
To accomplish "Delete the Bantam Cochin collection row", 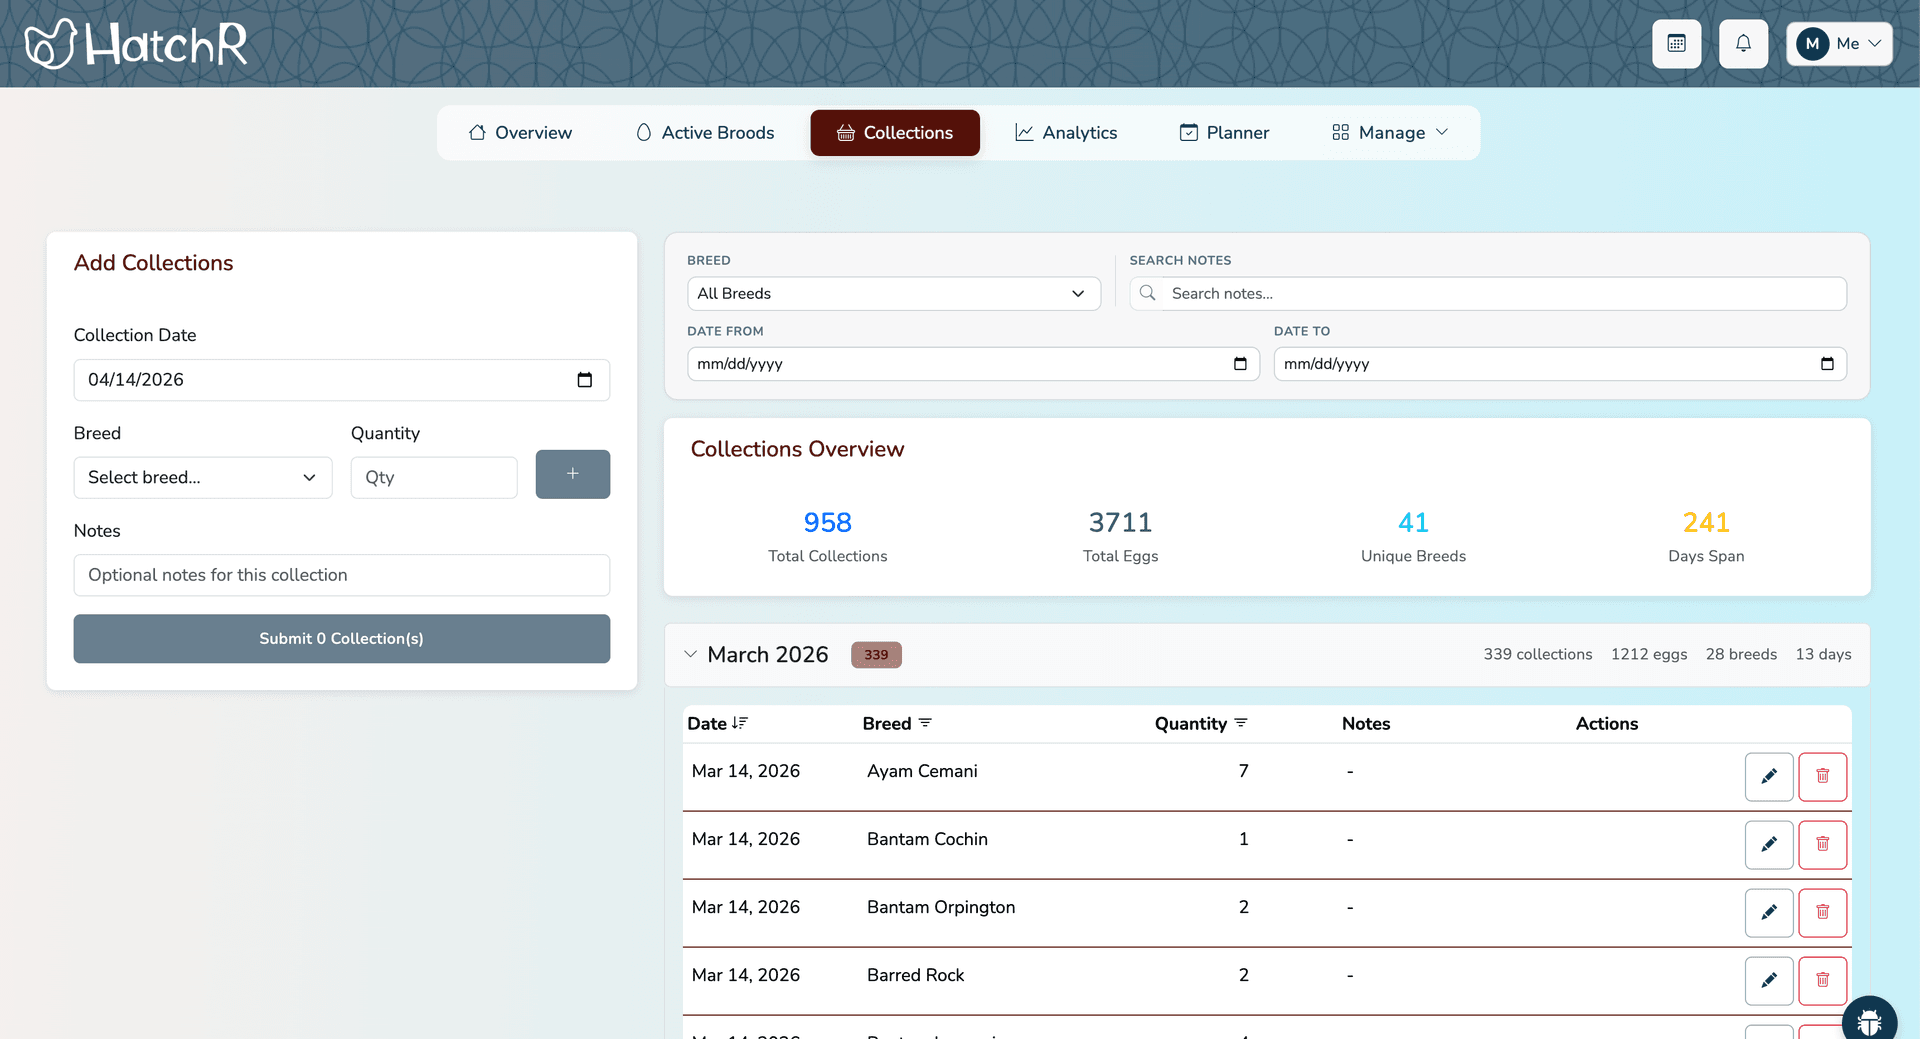I will pyautogui.click(x=1822, y=844).
